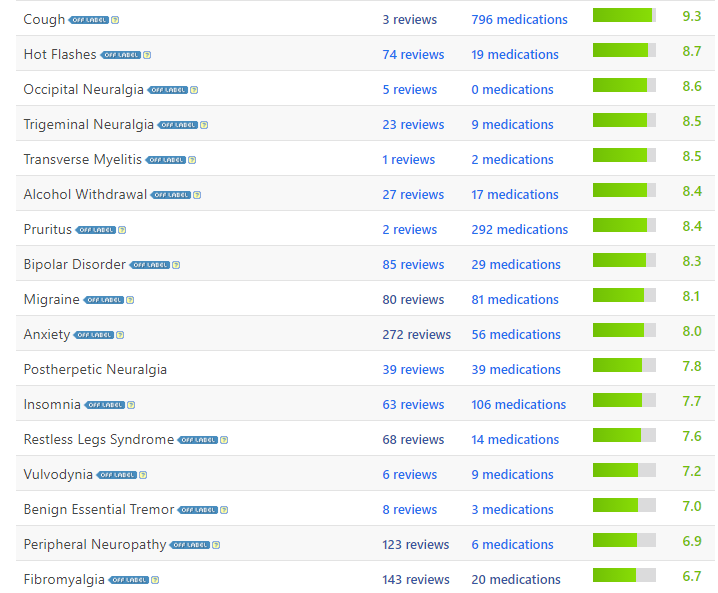718x593 pixels.
Task: Click the help icon beside Fibromyalgia
Action: click(155, 580)
